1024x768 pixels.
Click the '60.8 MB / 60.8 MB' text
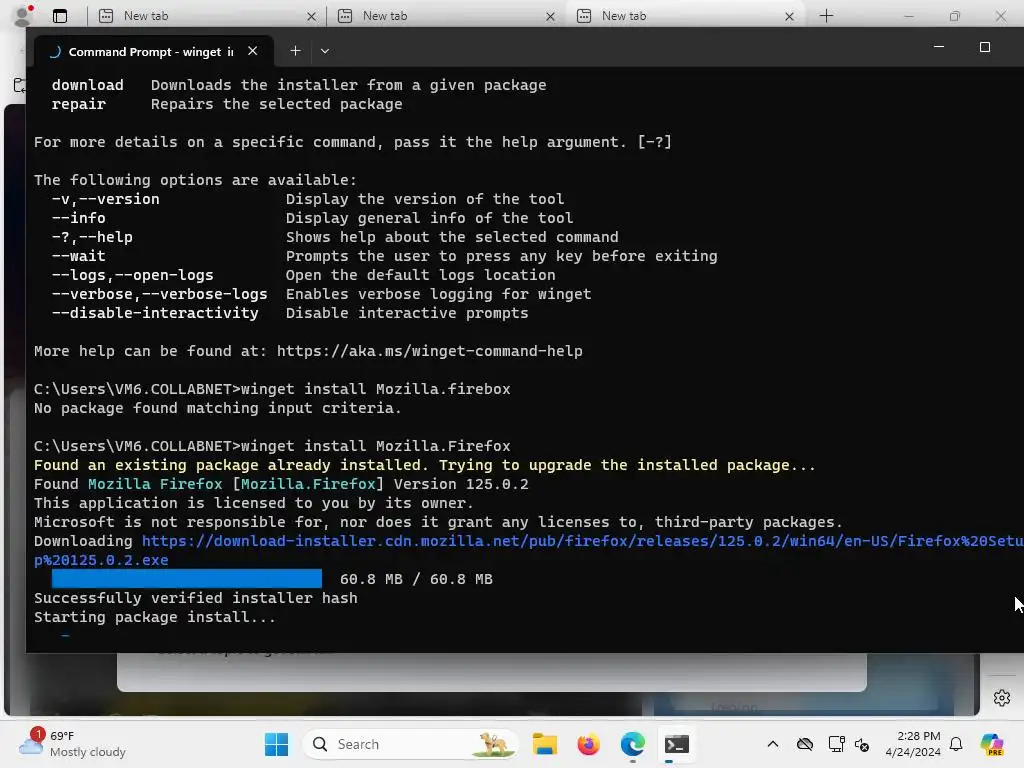coord(416,579)
